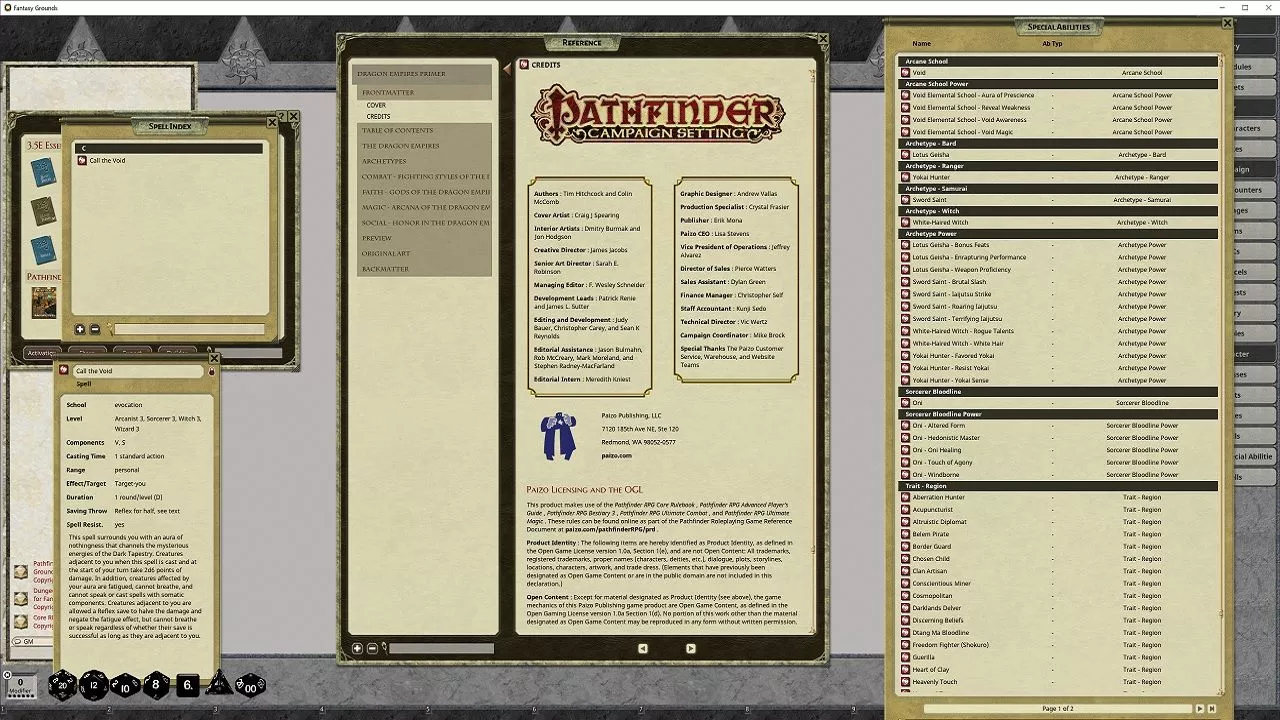Open the Belem Pirate link icon
The height and width of the screenshot is (720, 1280).
905,534
